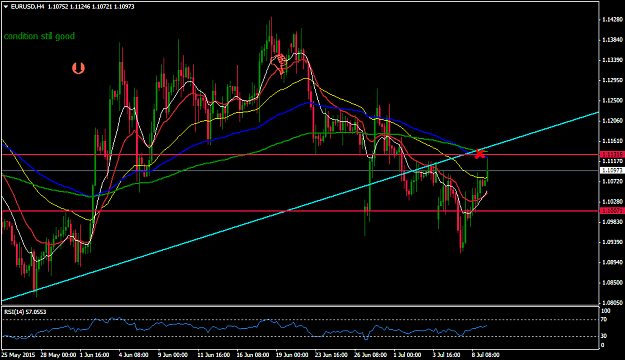Click the 1.12500 price axis label

(x=613, y=100)
